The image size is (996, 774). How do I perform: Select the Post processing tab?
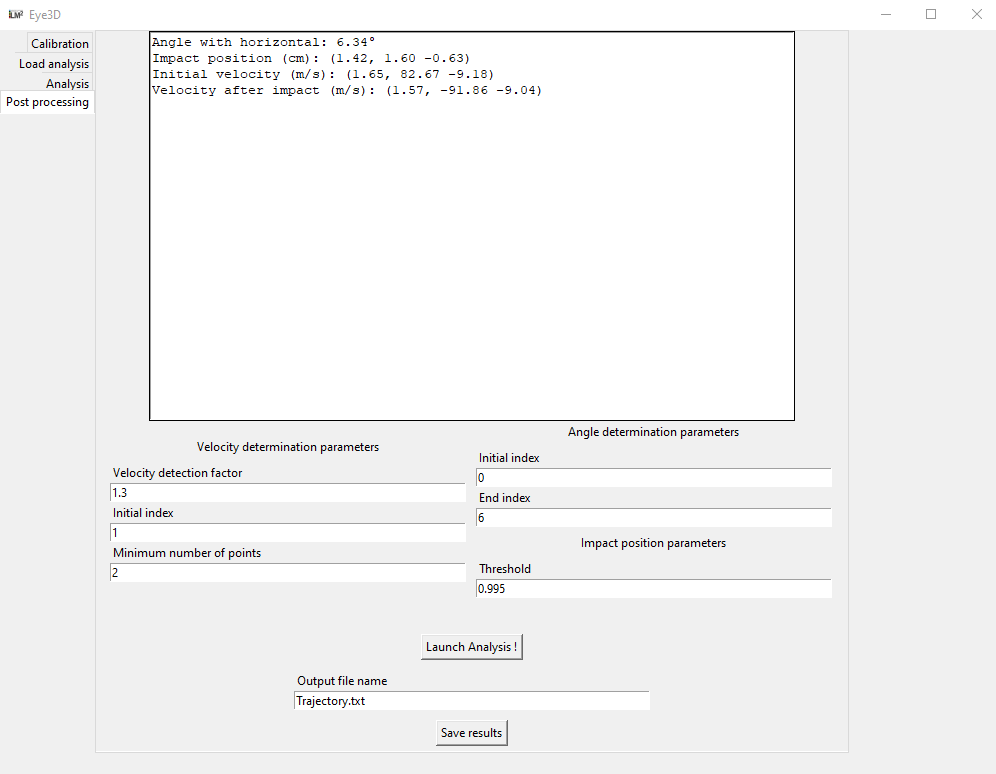(48, 102)
